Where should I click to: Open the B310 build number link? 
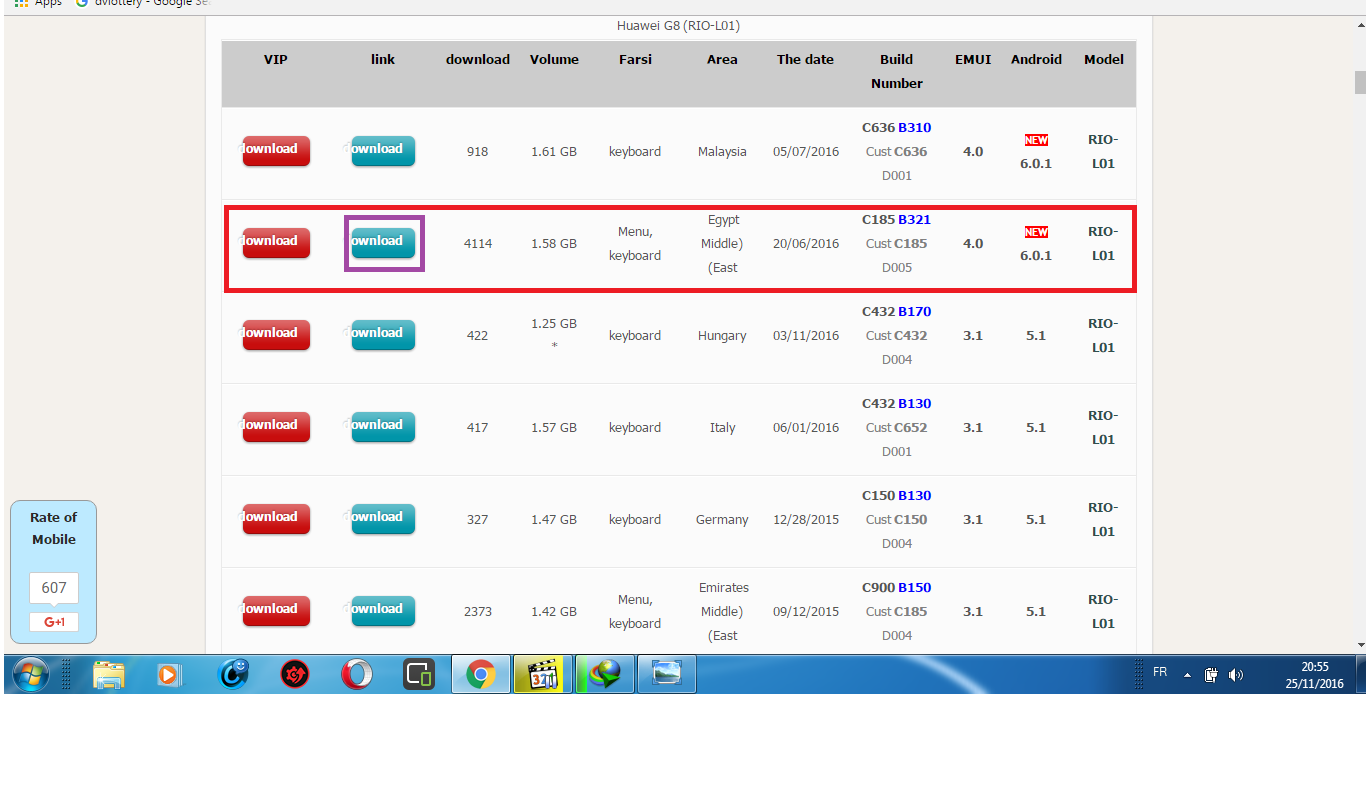point(914,127)
